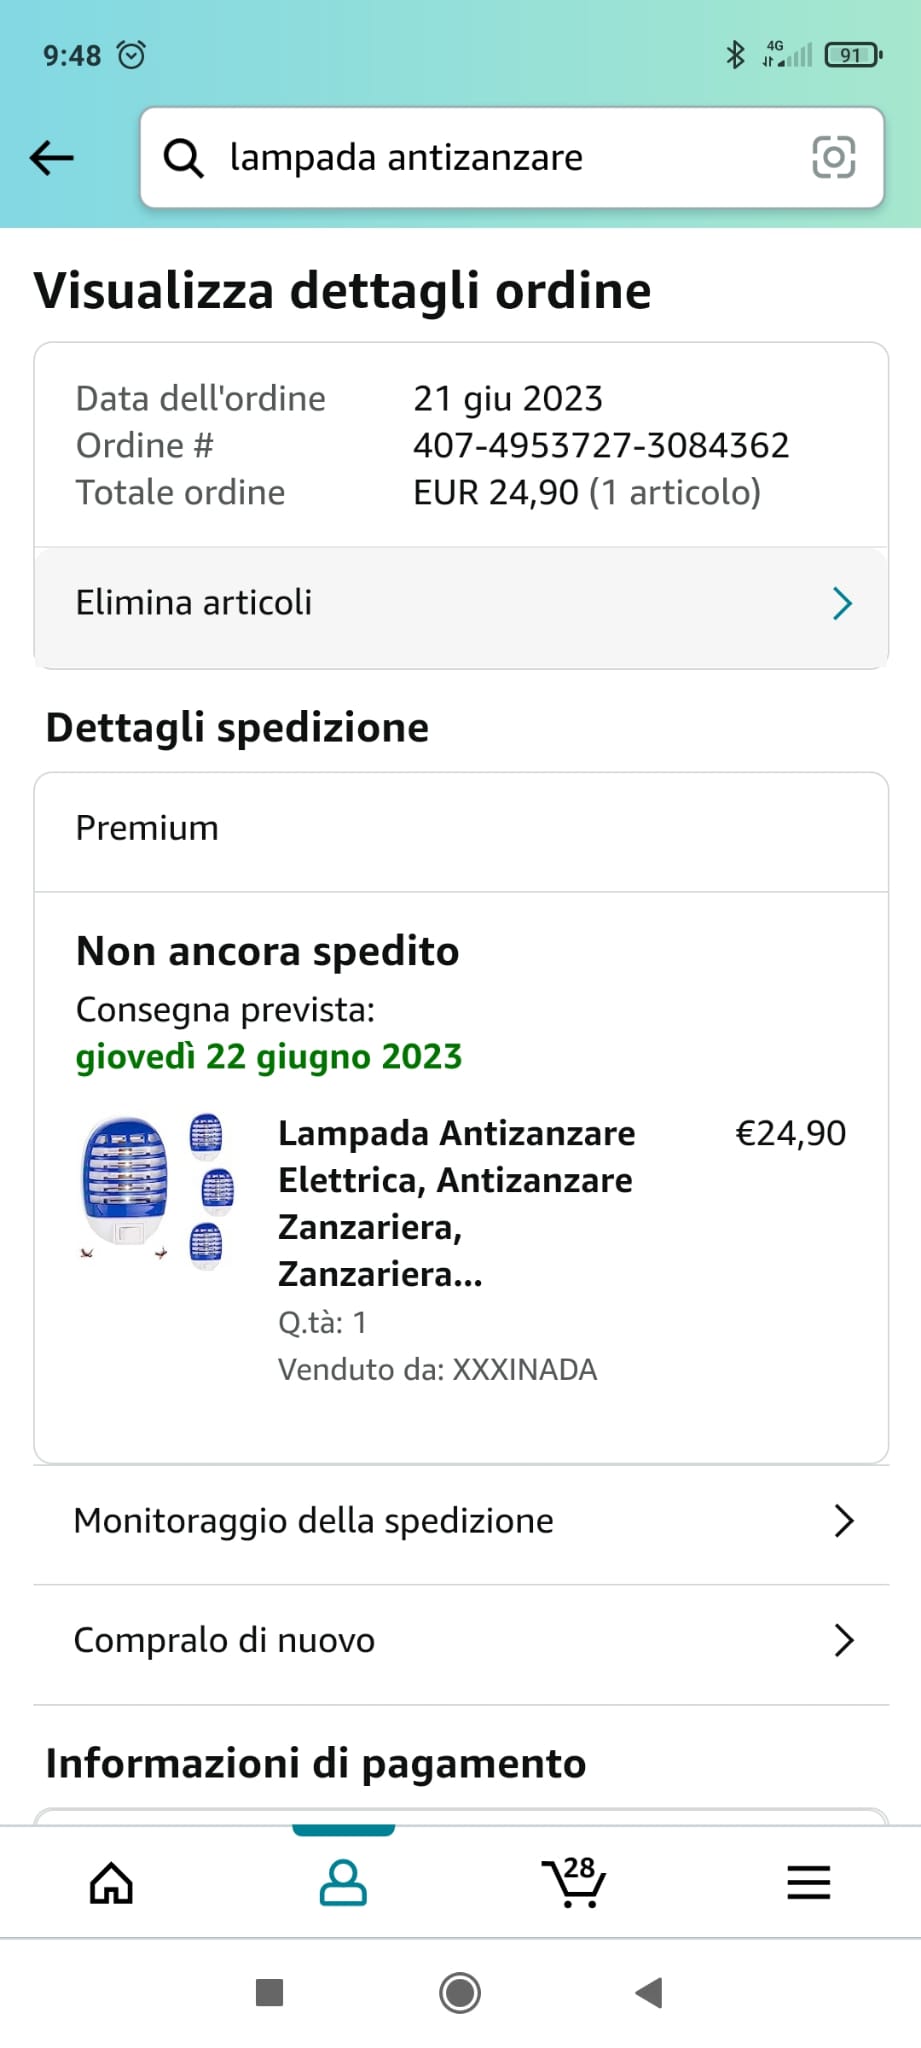Expand the Compralo di nuovo chevron

pyautogui.click(x=843, y=1641)
